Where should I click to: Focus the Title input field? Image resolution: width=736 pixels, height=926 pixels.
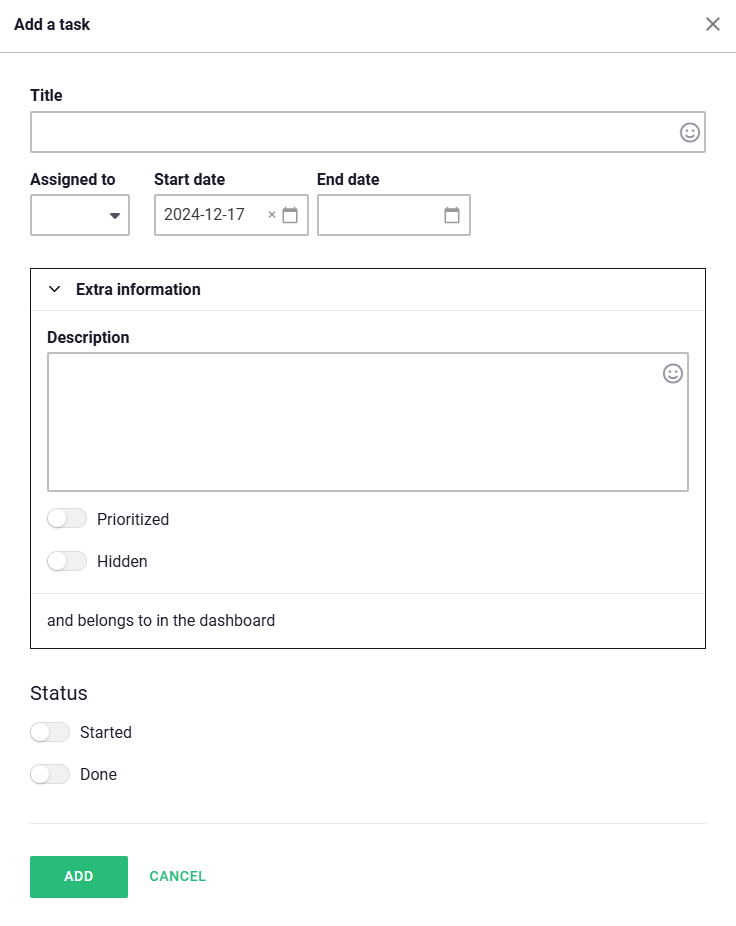(x=350, y=132)
